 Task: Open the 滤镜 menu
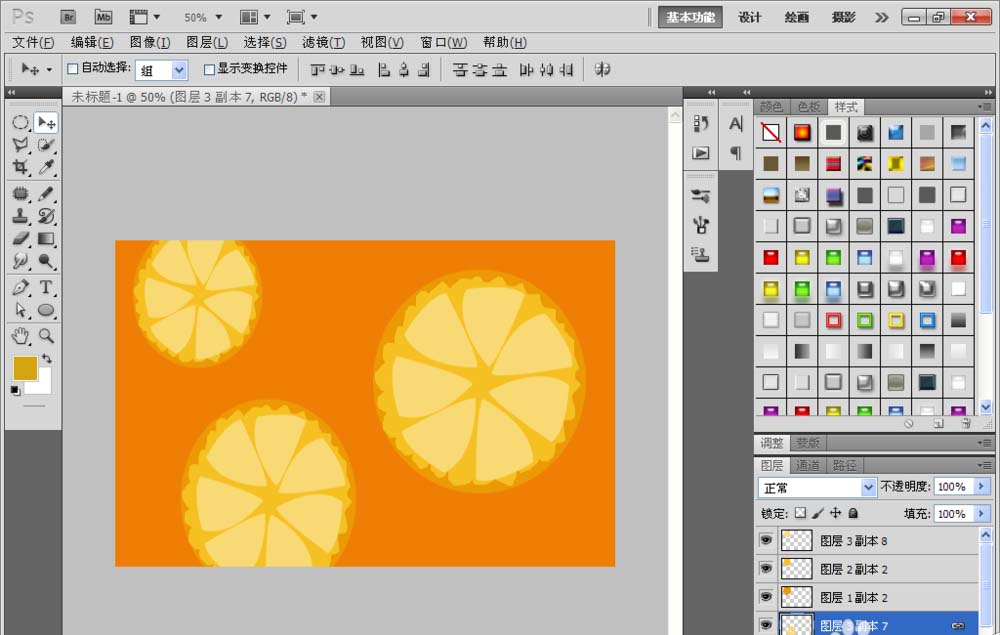coord(323,42)
